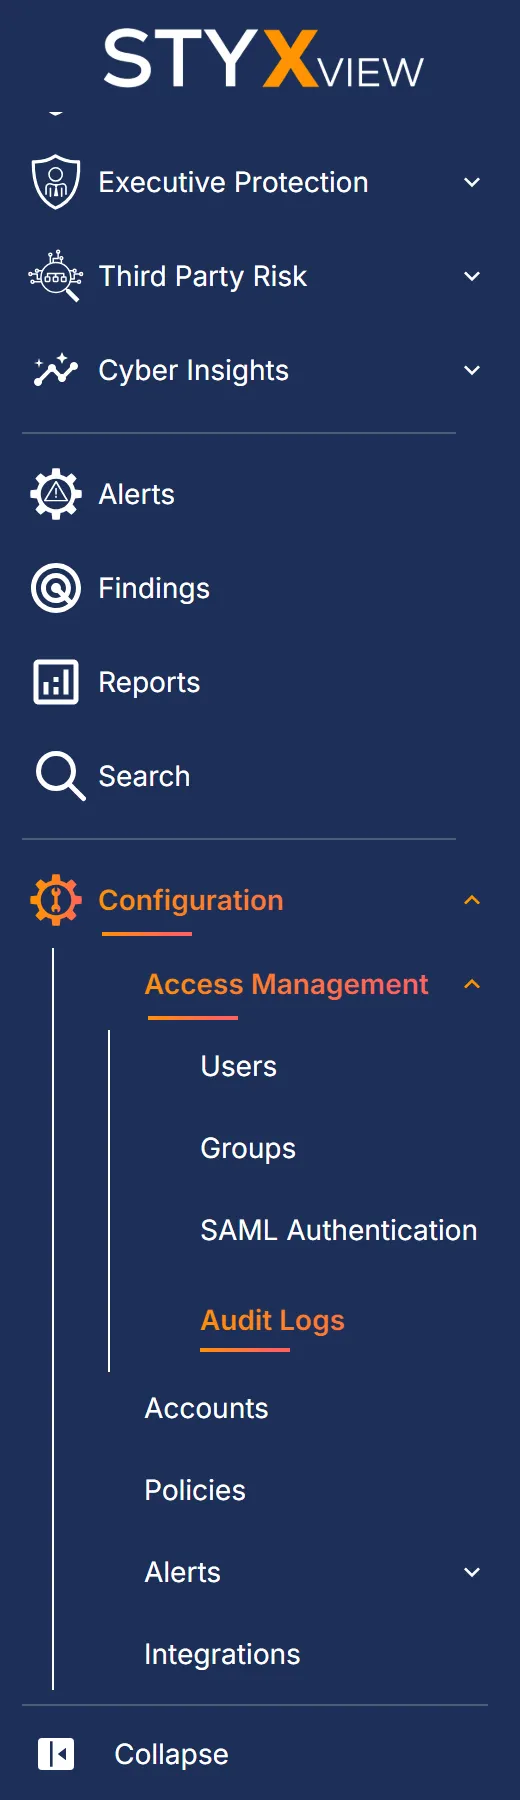Open the Reports page
This screenshot has height=1800, width=520.
149,682
